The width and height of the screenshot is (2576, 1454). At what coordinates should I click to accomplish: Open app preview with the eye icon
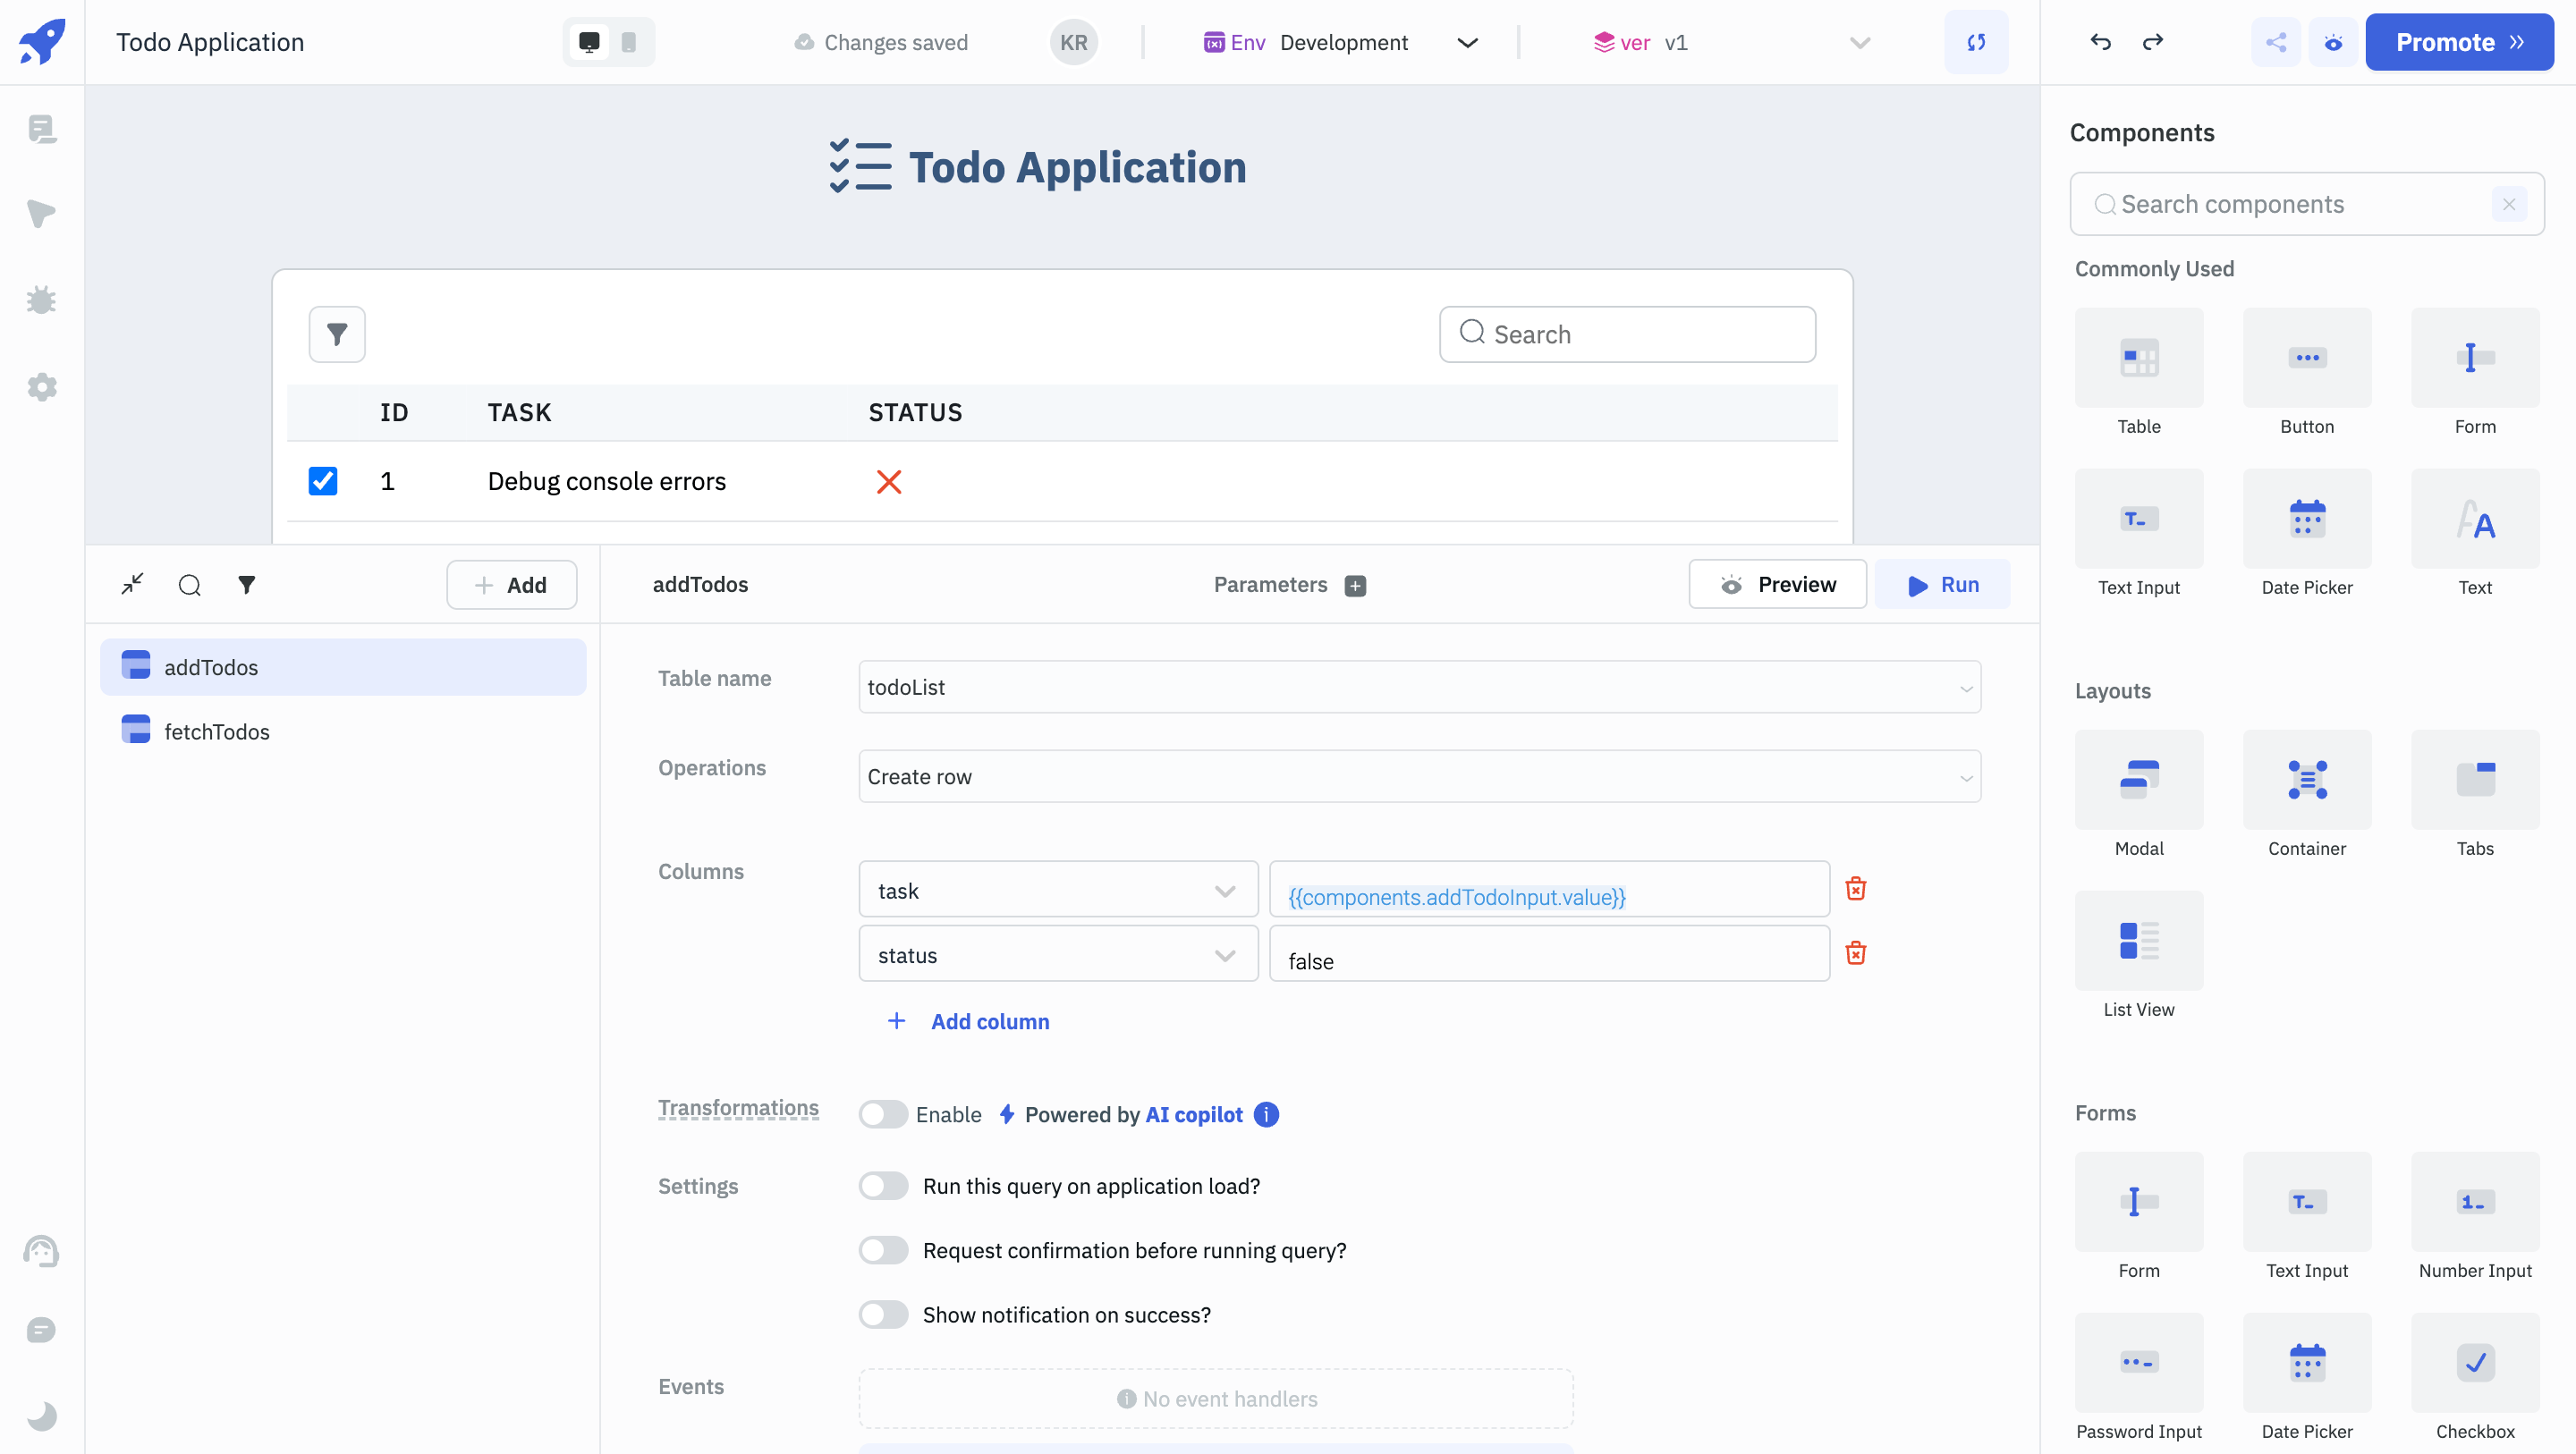pyautogui.click(x=2333, y=42)
